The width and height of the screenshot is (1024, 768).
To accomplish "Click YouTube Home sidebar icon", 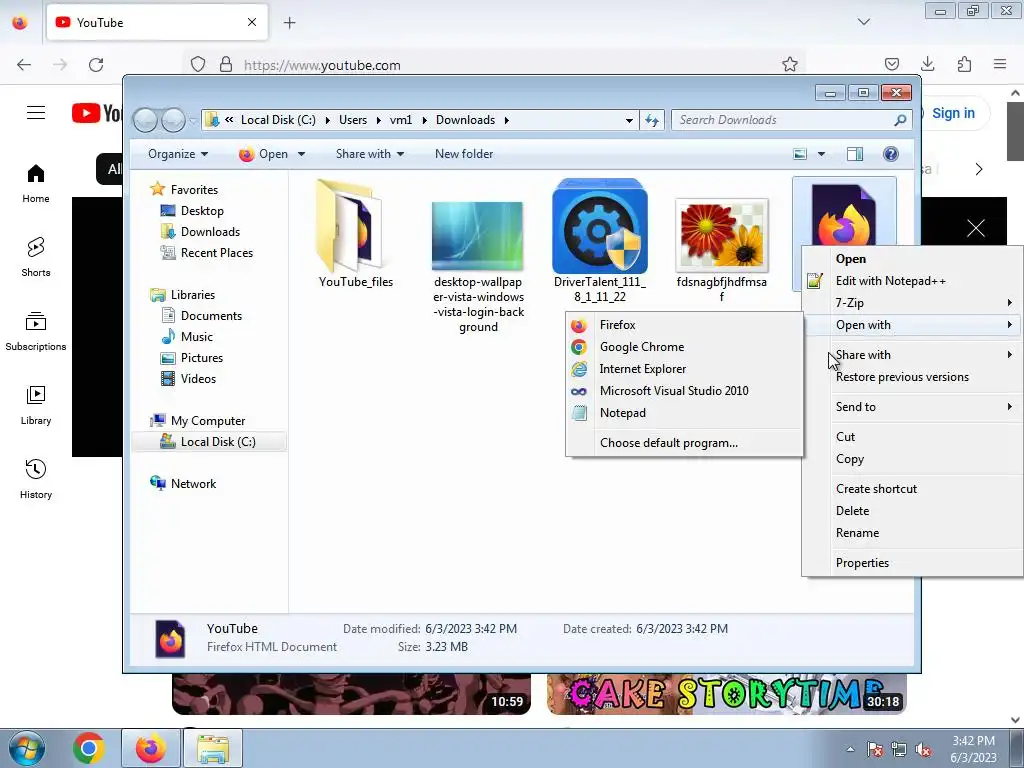I will [x=36, y=183].
